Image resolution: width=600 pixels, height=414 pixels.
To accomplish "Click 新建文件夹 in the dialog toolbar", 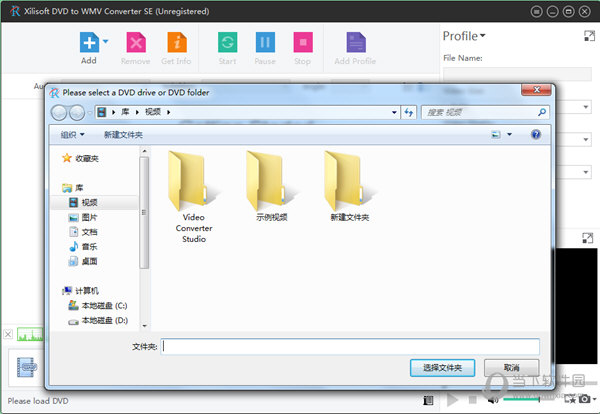I will pos(123,135).
